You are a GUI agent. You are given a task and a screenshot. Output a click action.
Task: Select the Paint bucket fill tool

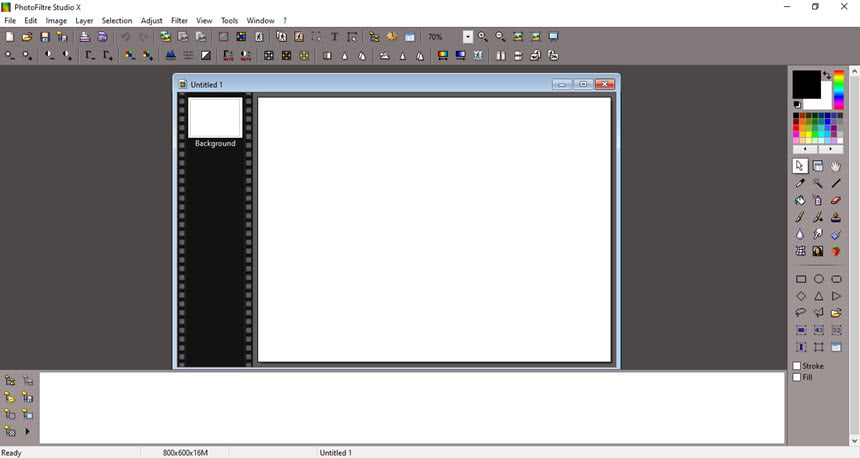pos(800,200)
